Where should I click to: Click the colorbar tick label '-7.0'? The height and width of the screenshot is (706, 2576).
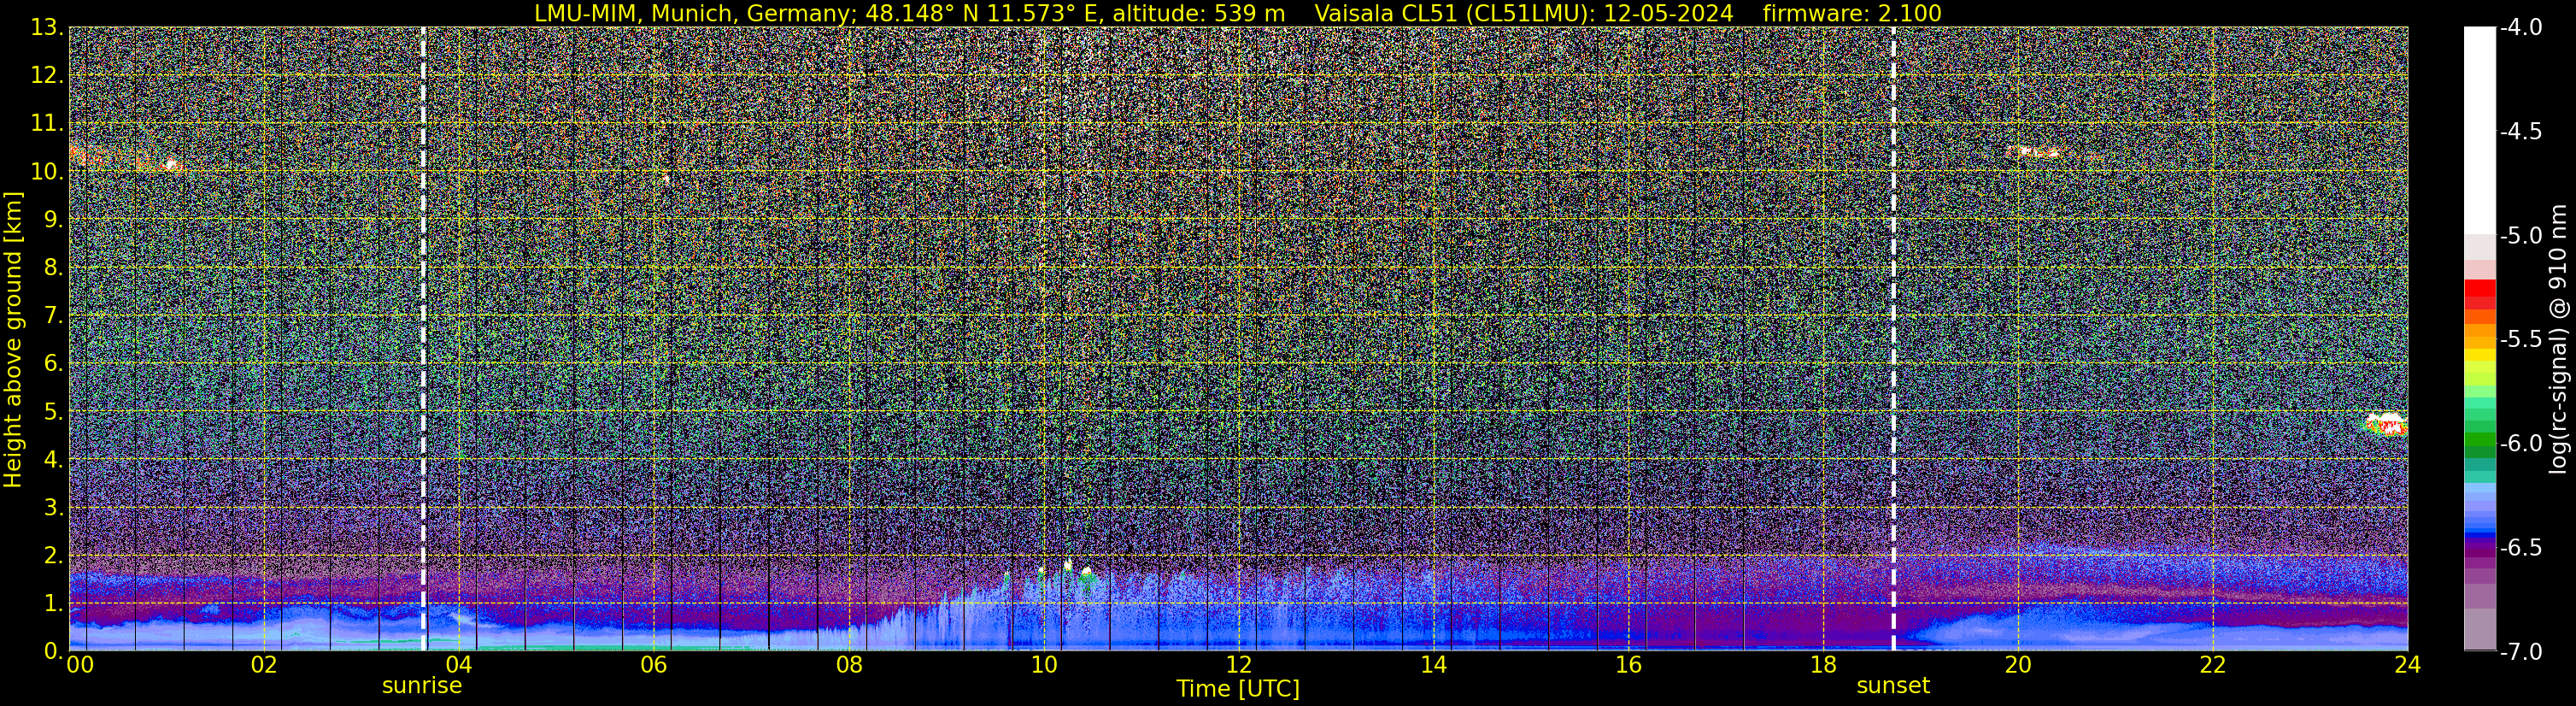pyautogui.click(x=2521, y=652)
